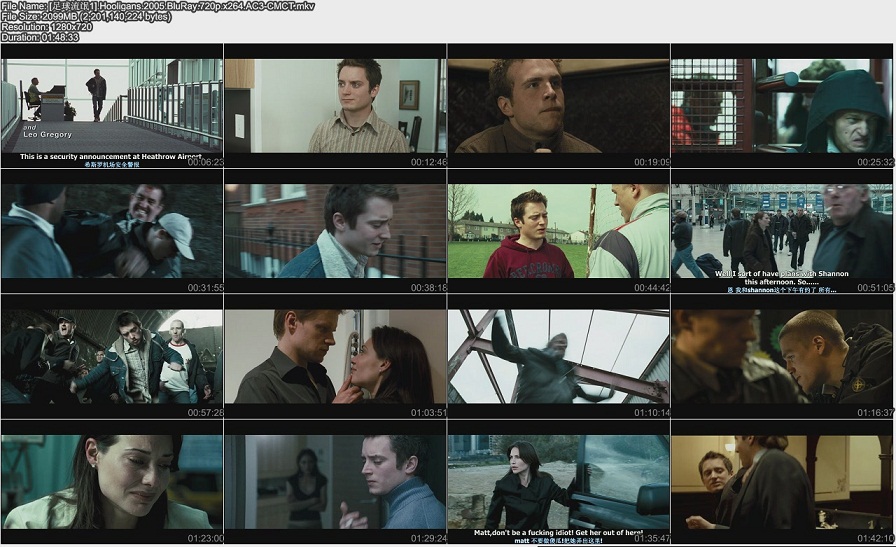The image size is (896, 547).
Task: Select the thumbnail at timestamp 00:06:23
Action: tap(112, 106)
